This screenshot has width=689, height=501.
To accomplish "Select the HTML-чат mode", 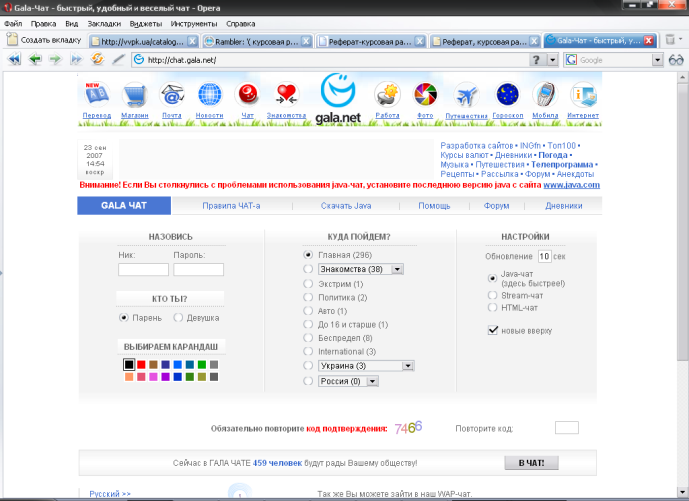I will click(x=493, y=308).
